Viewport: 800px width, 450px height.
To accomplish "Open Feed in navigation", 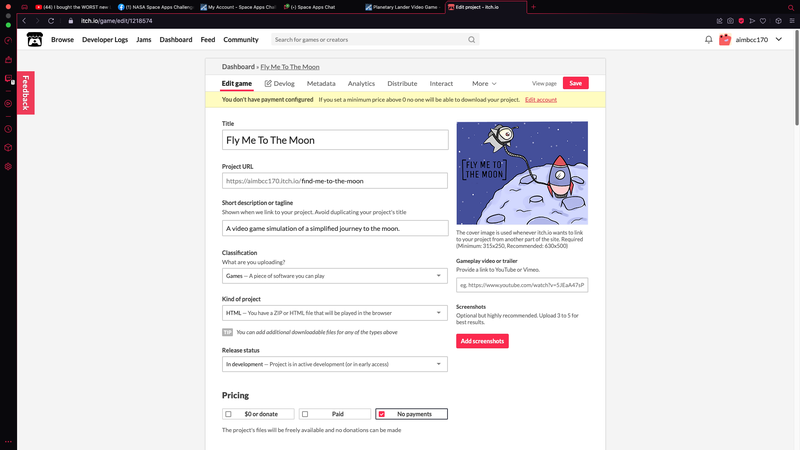I will [x=208, y=39].
